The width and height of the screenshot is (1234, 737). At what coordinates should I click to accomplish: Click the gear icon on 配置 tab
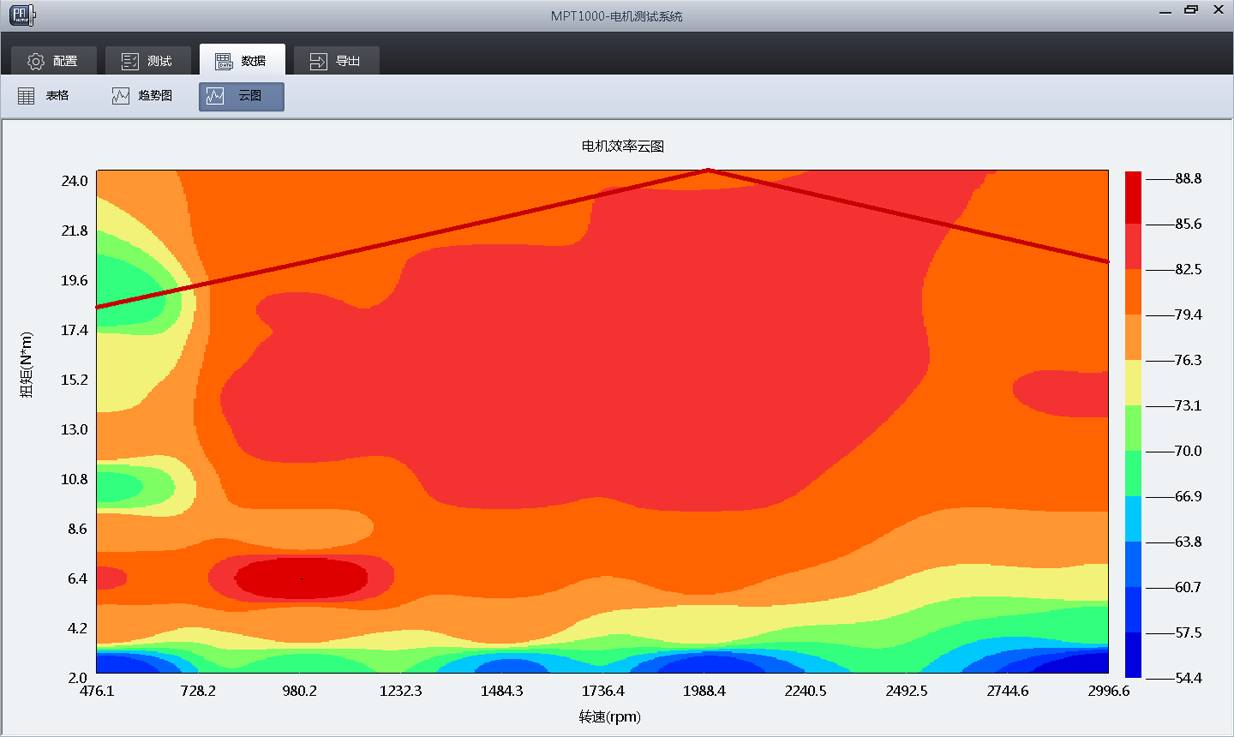36,61
